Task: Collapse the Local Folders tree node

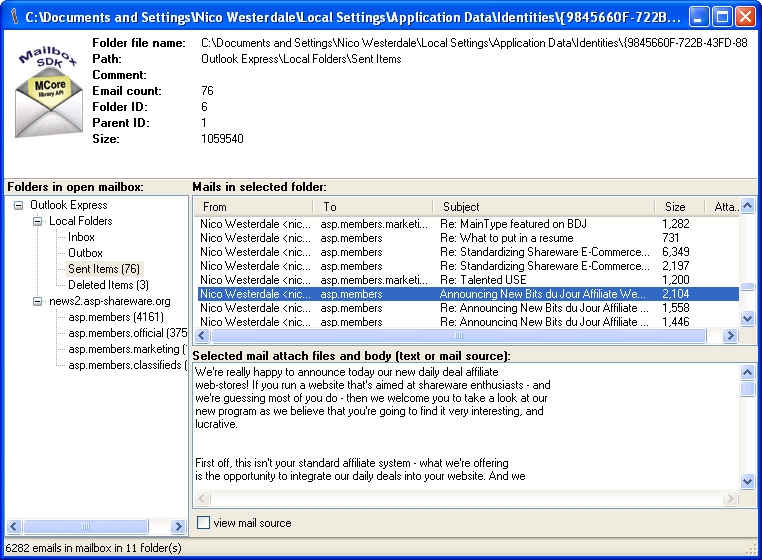Action: click(x=37, y=221)
